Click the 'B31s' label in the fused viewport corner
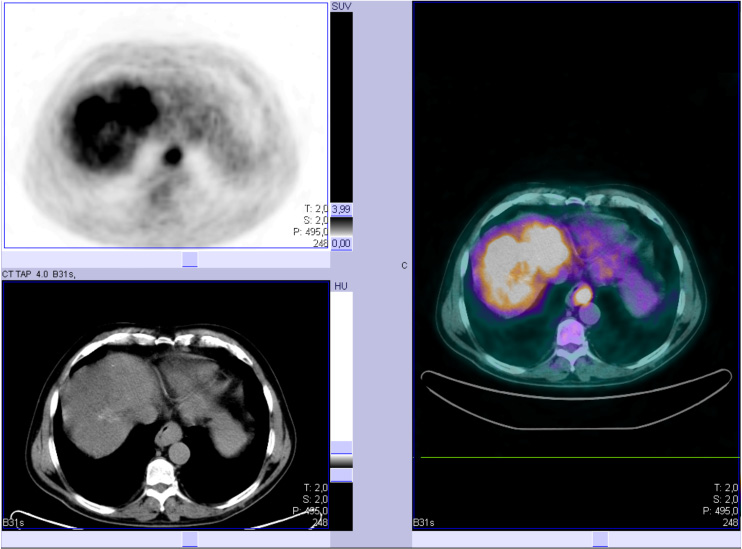Image resolution: width=742 pixels, height=549 pixels. click(424, 522)
